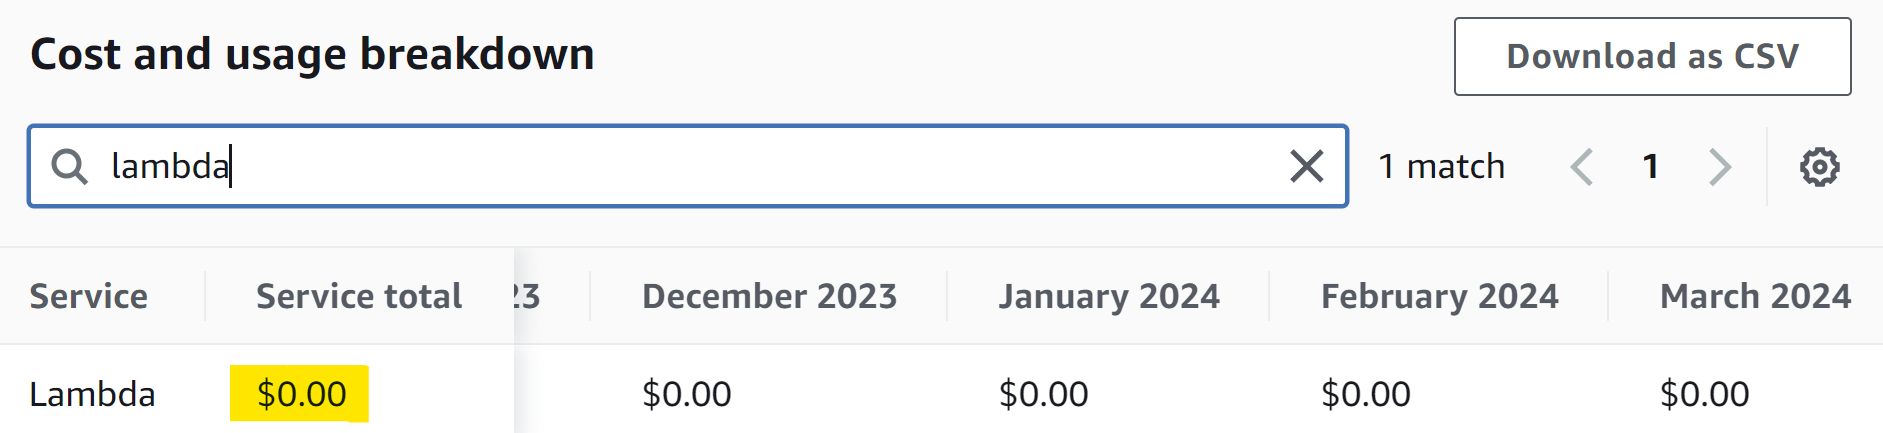
Task: Click Lambda February 2024 cost cell
Action: tap(1365, 394)
